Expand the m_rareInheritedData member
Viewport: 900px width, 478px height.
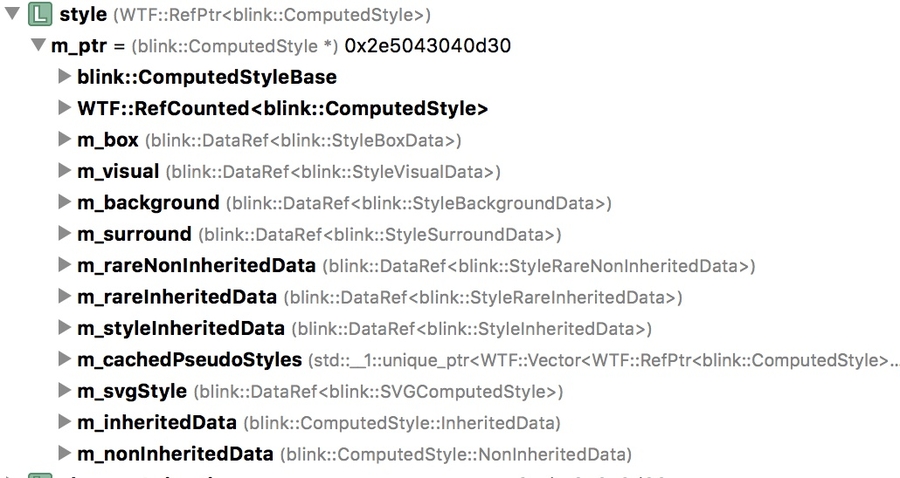65,297
